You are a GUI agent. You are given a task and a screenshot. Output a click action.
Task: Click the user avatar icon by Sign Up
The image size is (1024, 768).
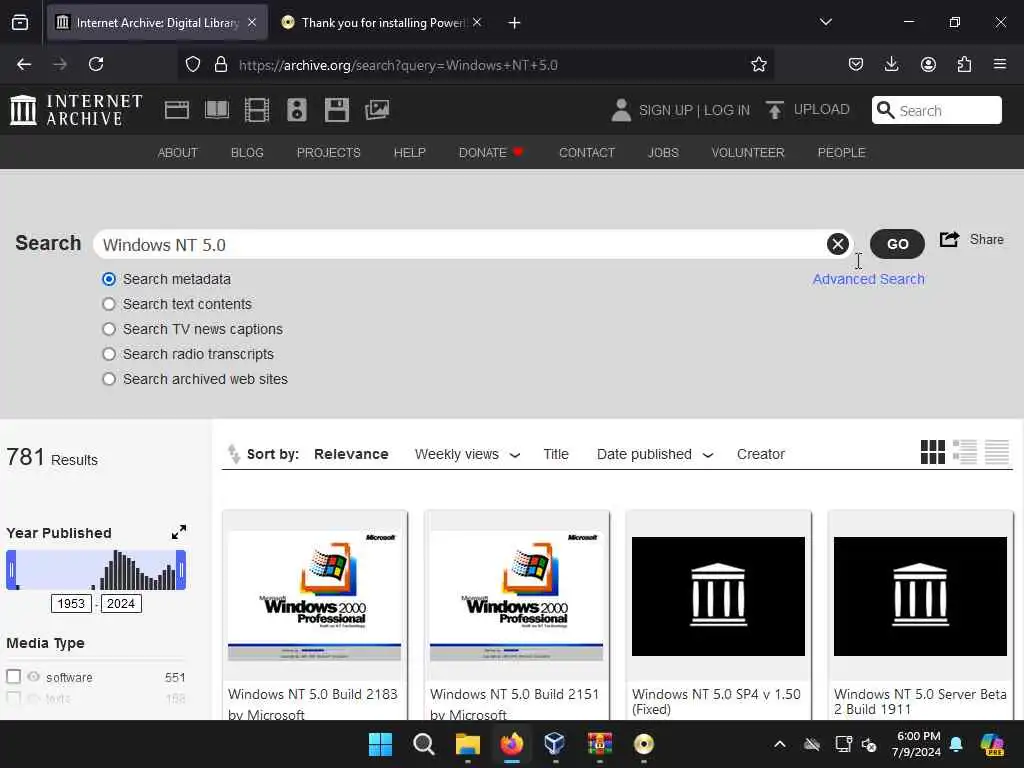pos(621,110)
